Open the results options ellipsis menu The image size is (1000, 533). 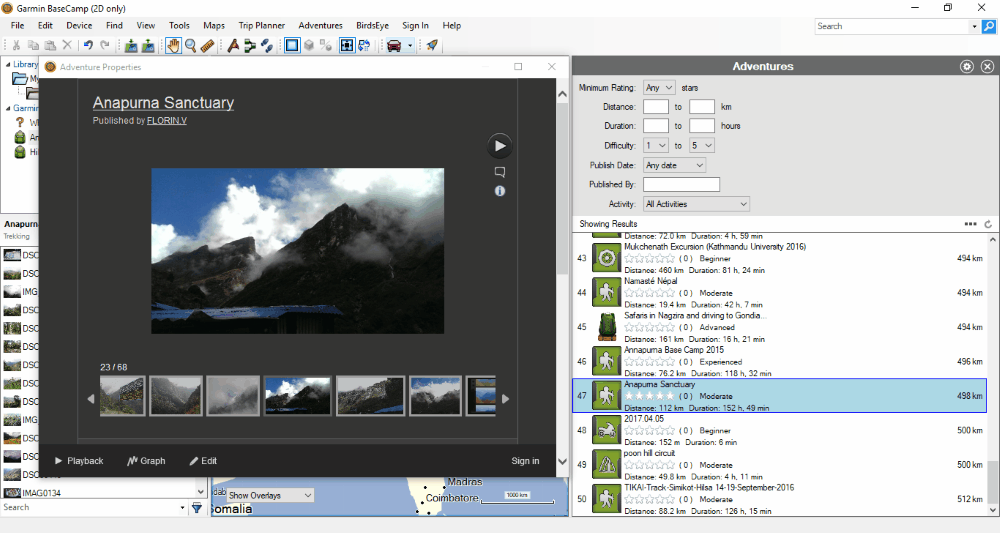[x=971, y=224]
